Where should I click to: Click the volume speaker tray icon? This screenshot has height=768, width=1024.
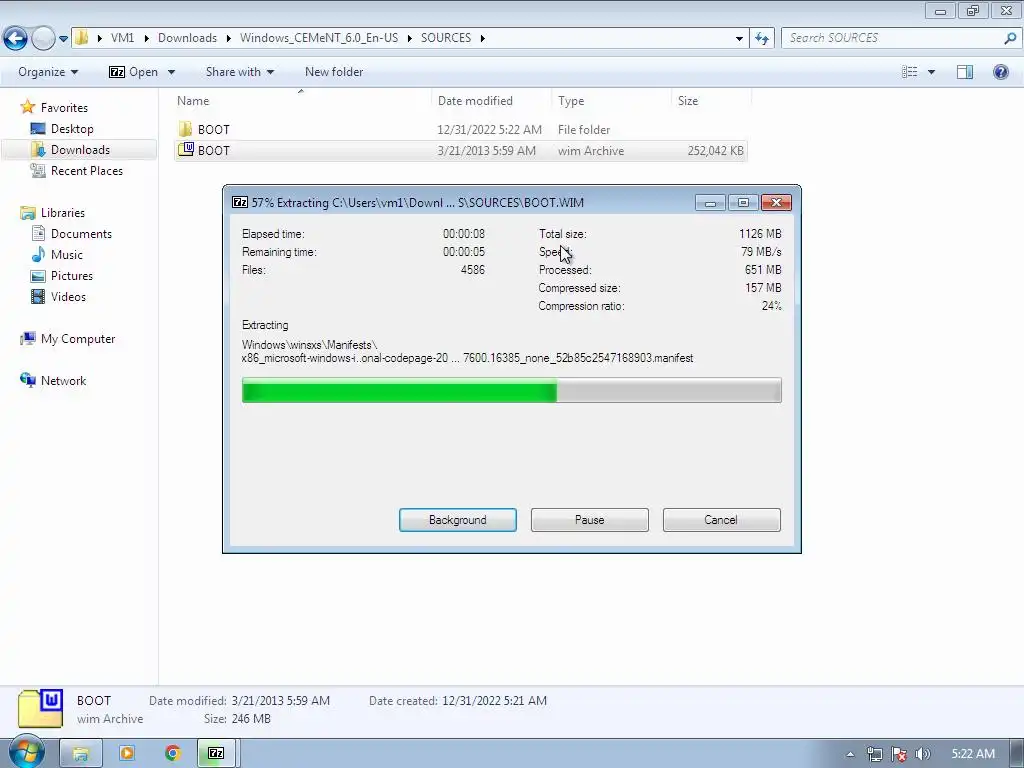[x=923, y=754]
